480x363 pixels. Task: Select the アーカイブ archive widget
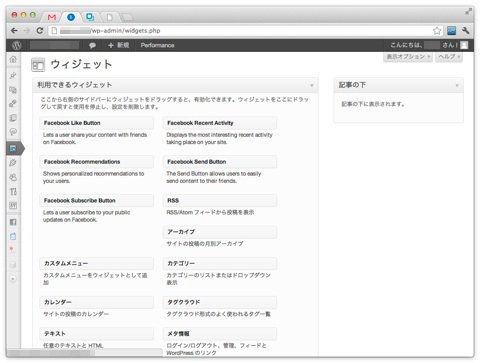220,232
